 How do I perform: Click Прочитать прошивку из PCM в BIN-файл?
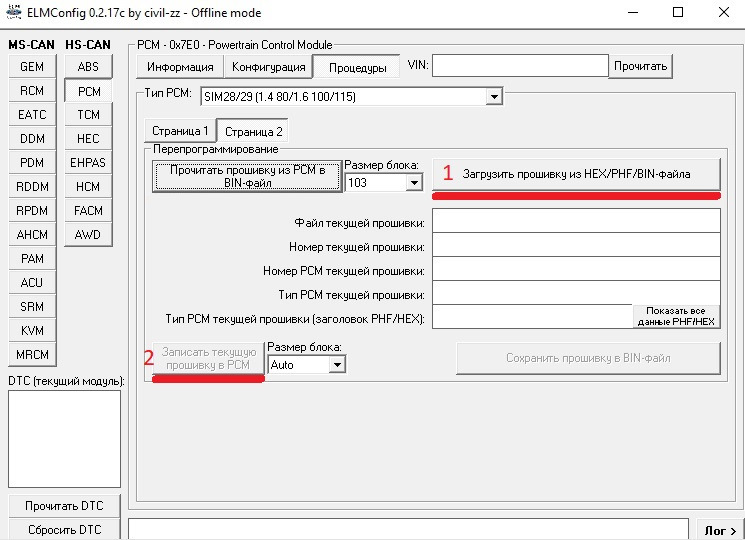pos(247,176)
